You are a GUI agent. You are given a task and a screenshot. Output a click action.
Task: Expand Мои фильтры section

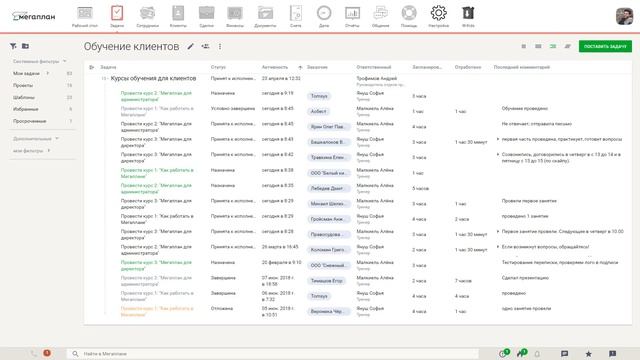pyautogui.click(x=31, y=151)
